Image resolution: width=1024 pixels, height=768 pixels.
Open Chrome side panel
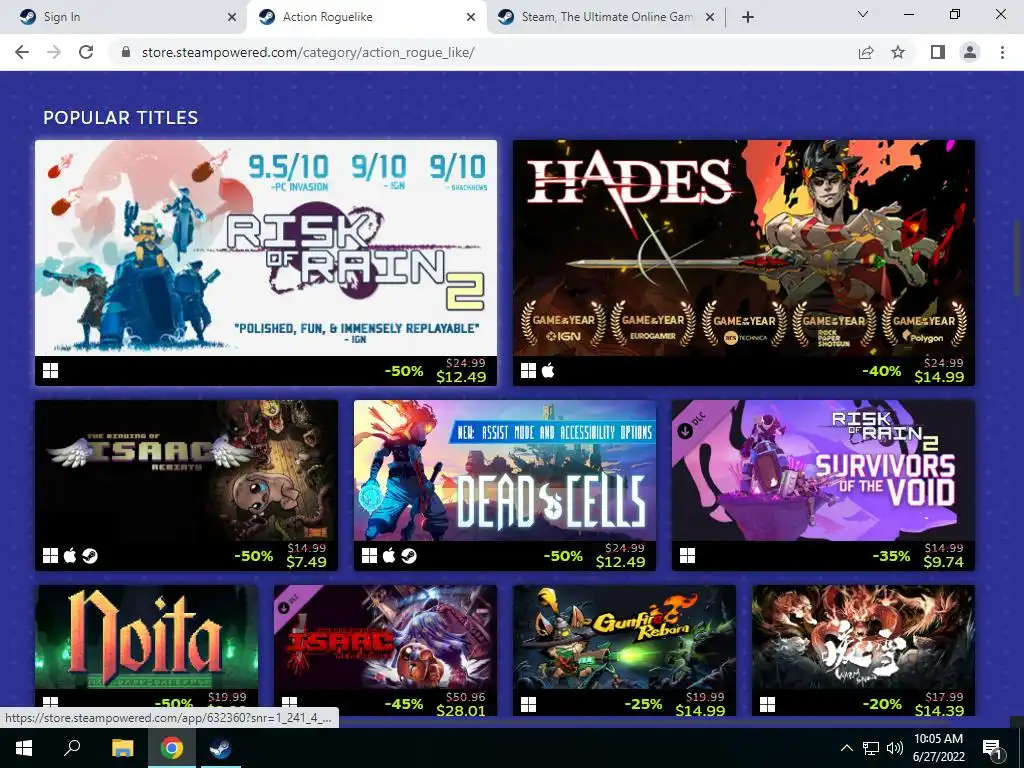938,52
